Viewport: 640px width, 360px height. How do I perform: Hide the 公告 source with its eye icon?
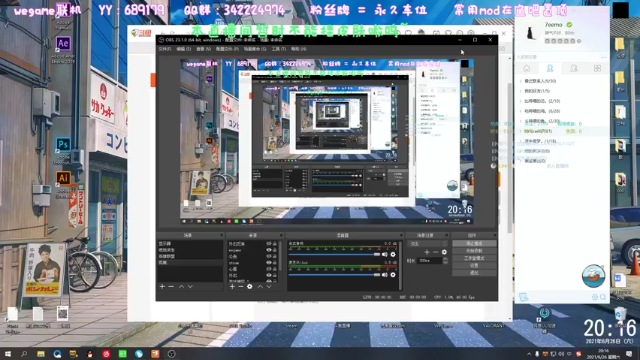click(x=269, y=256)
